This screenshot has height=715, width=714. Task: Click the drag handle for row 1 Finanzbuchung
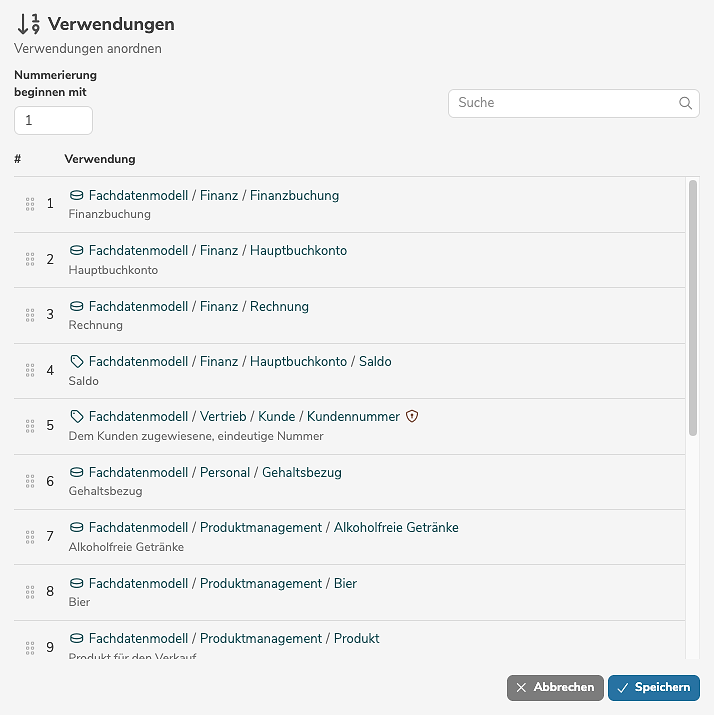(x=30, y=204)
